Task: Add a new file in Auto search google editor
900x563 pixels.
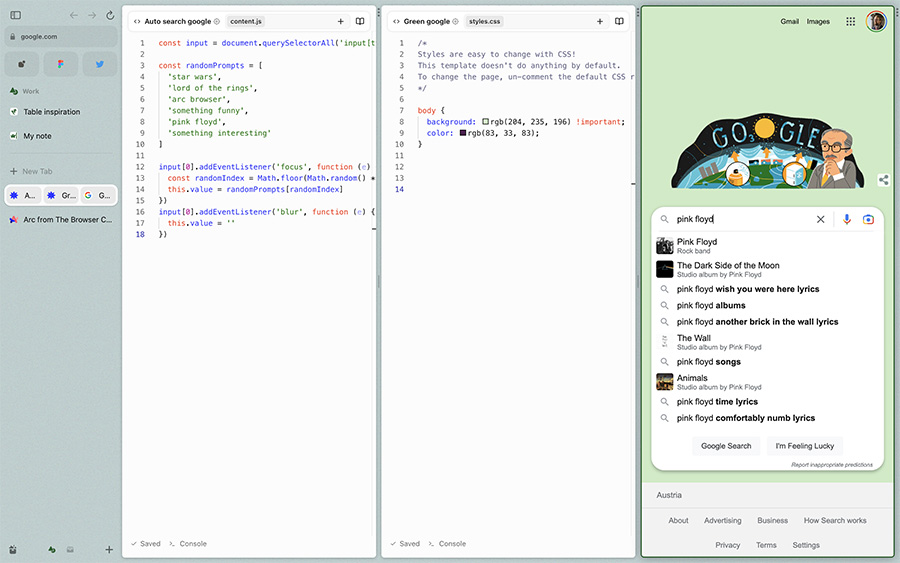Action: 340,21
